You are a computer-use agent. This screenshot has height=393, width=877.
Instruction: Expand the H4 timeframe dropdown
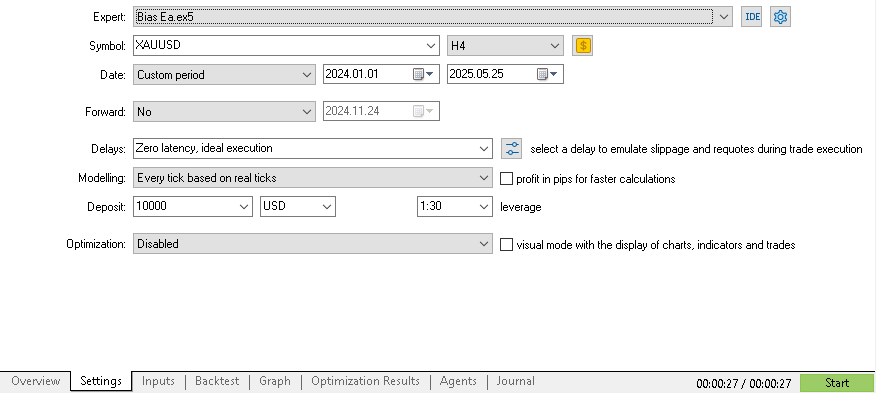click(505, 46)
